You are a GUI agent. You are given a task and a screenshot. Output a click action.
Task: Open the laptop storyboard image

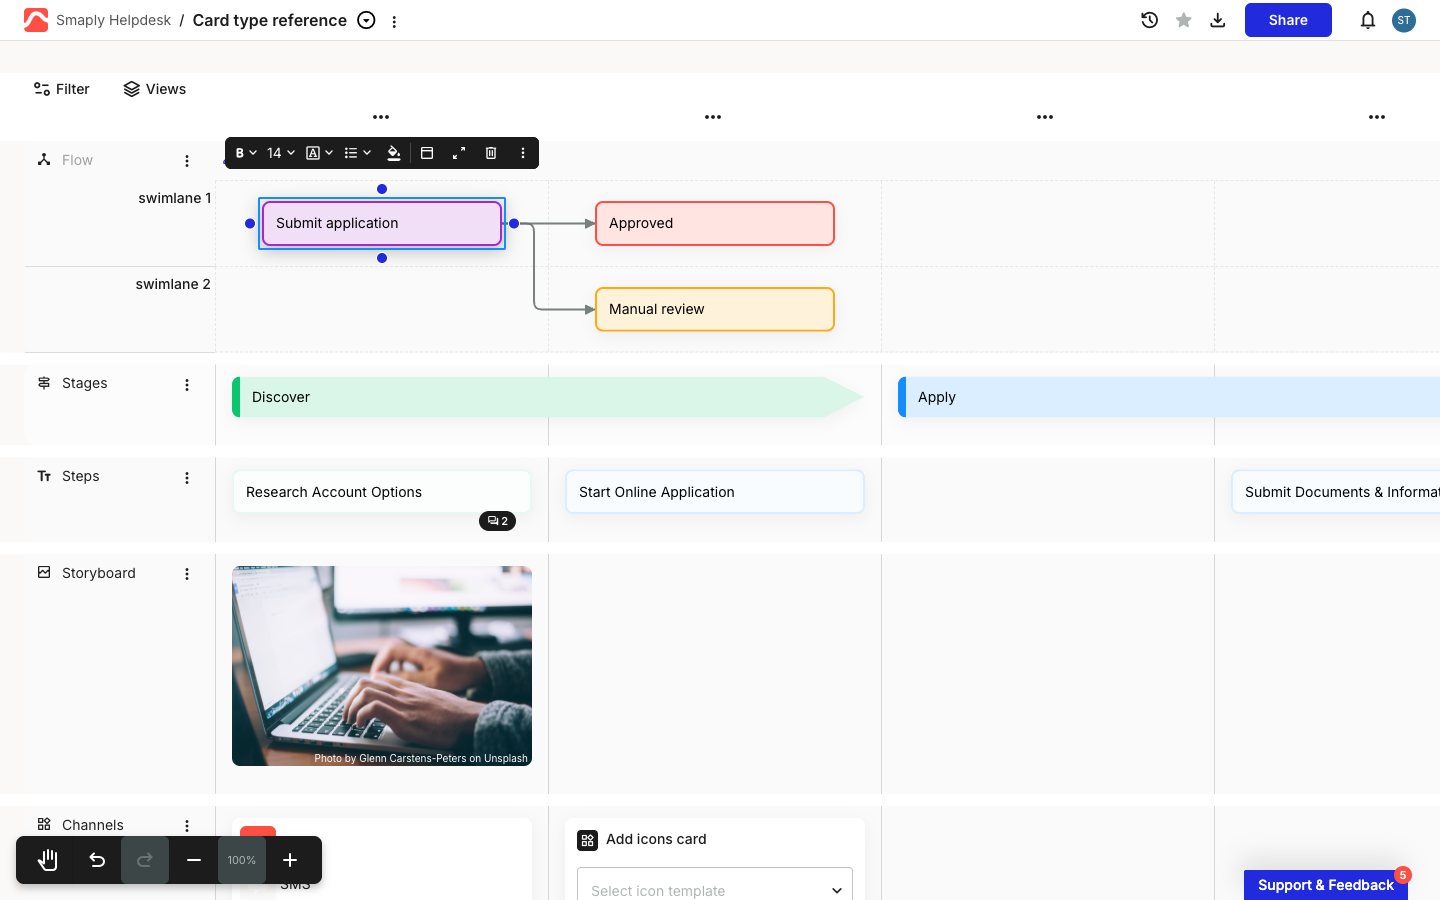382,666
